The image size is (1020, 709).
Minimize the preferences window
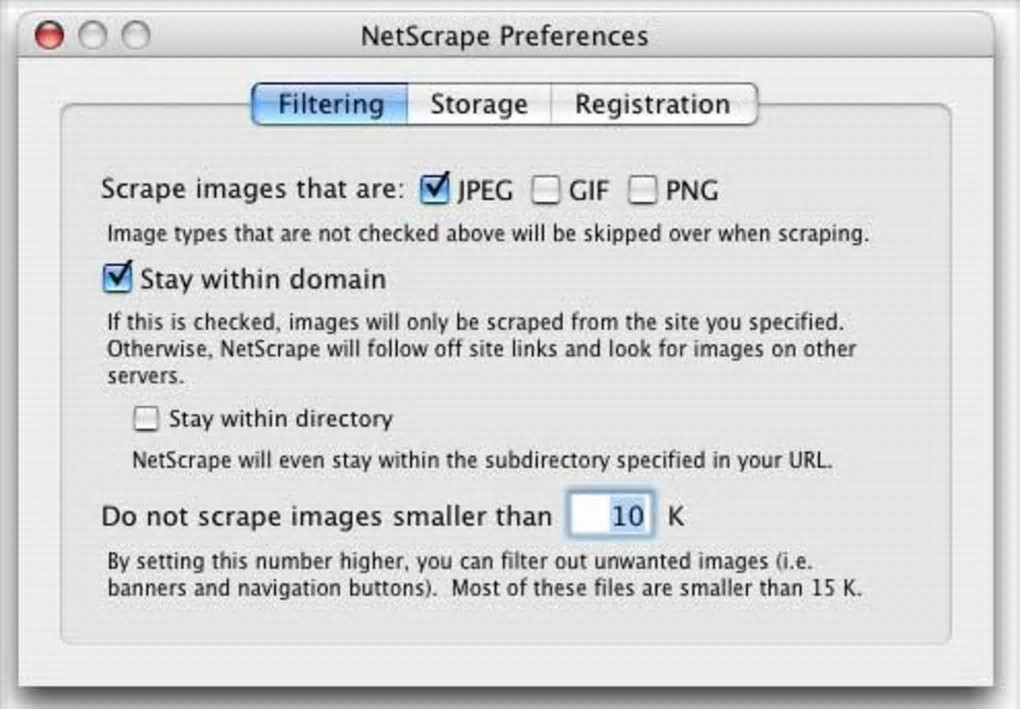click(92, 37)
